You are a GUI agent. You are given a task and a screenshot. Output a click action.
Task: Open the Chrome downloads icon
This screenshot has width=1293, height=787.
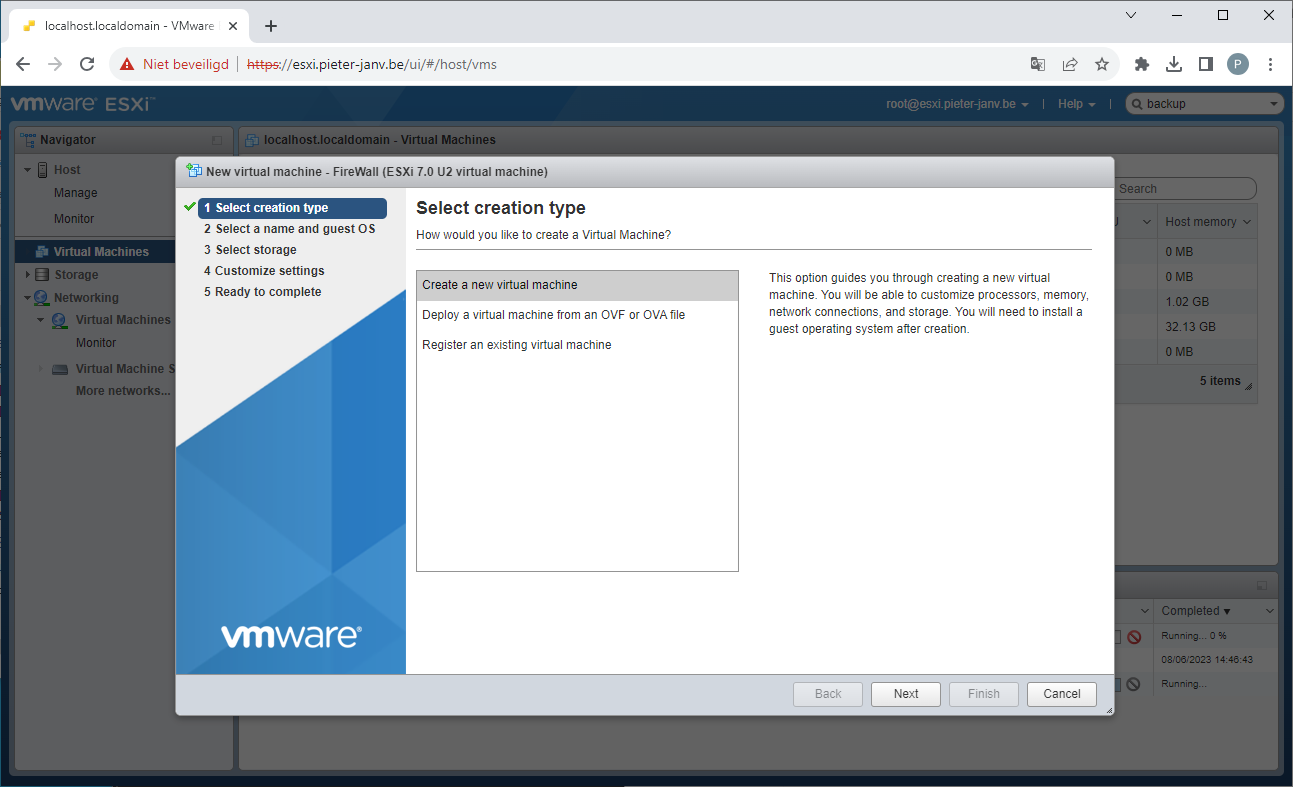coord(1174,64)
